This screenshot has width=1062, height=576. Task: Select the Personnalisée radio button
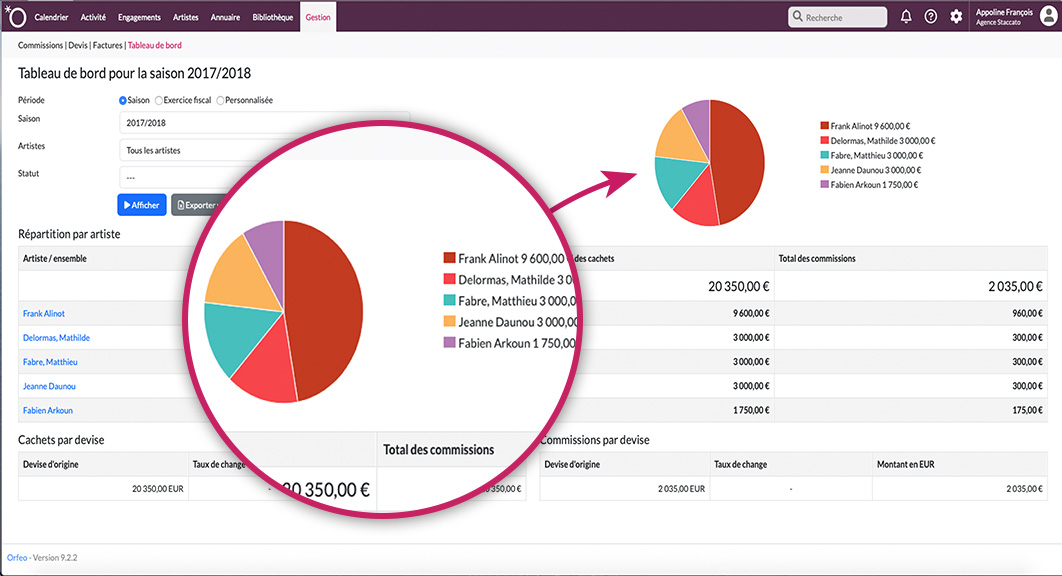click(220, 100)
